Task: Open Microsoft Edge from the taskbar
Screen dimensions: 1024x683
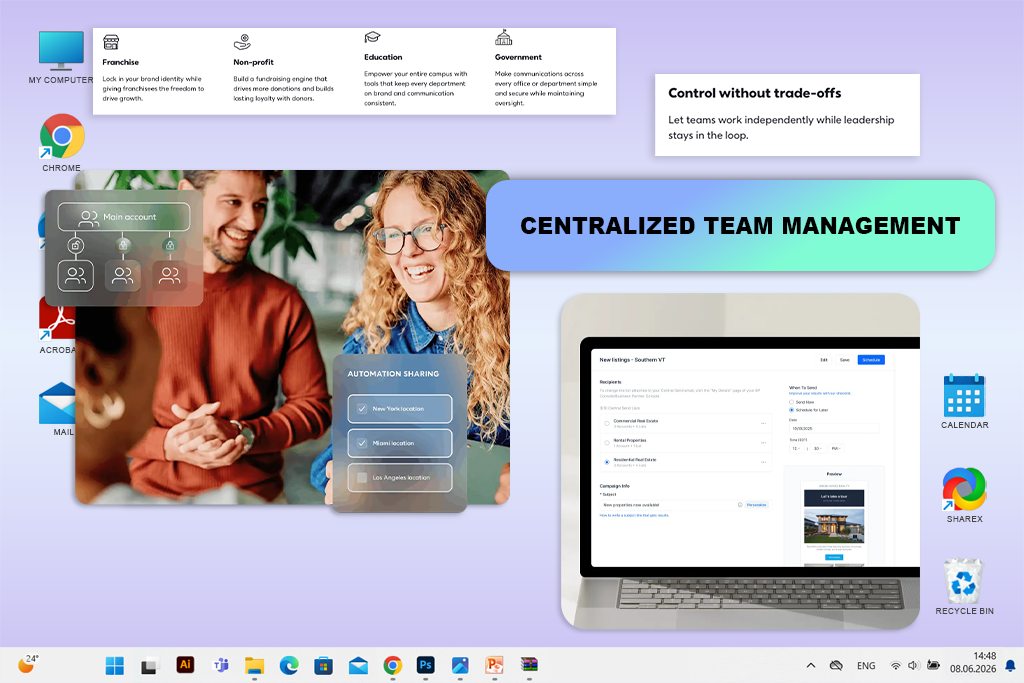Action: pyautogui.click(x=289, y=665)
